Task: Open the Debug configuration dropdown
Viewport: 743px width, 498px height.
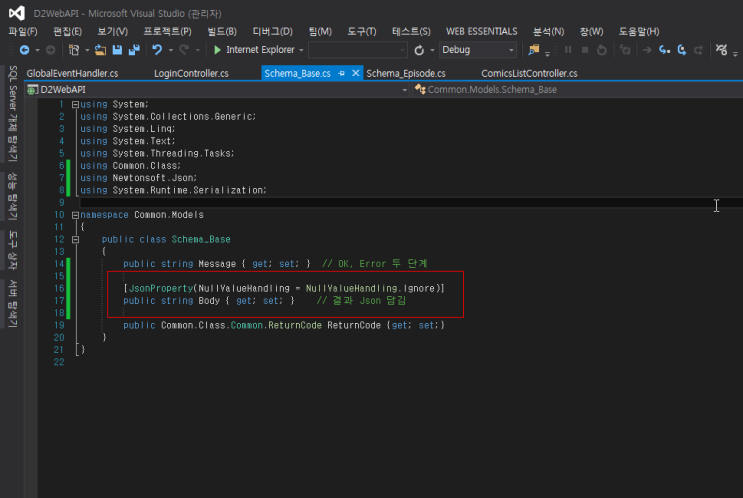Action: click(478, 50)
